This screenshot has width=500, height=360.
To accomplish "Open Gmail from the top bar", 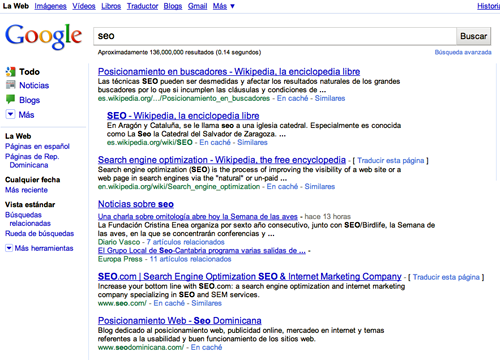I will point(197,6).
